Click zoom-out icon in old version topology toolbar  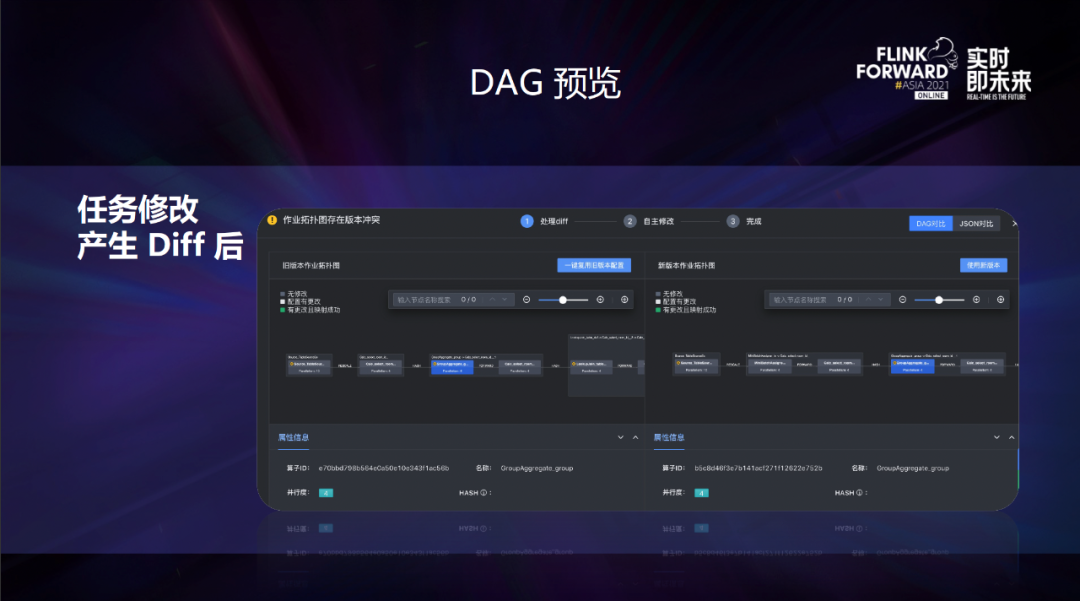point(526,299)
